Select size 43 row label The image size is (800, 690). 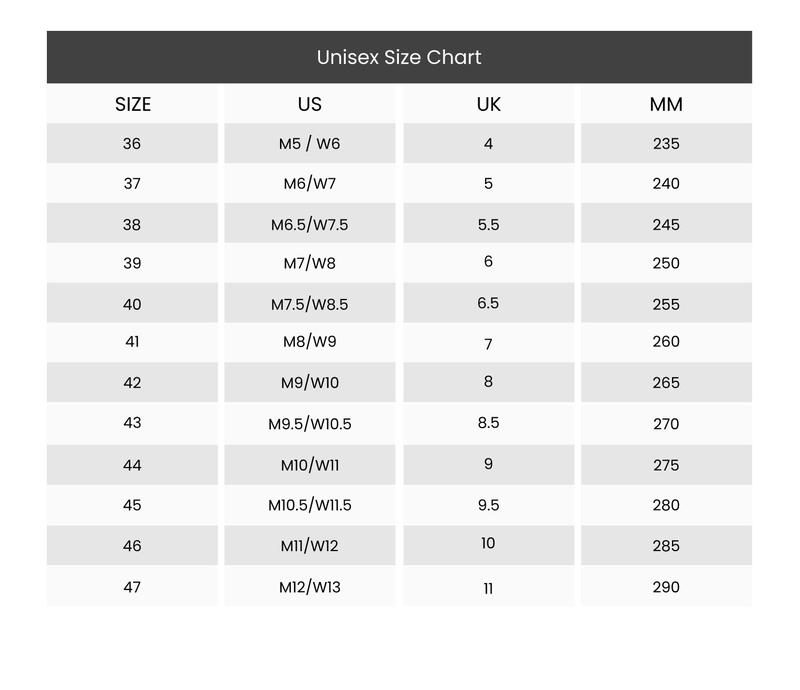tap(132, 422)
